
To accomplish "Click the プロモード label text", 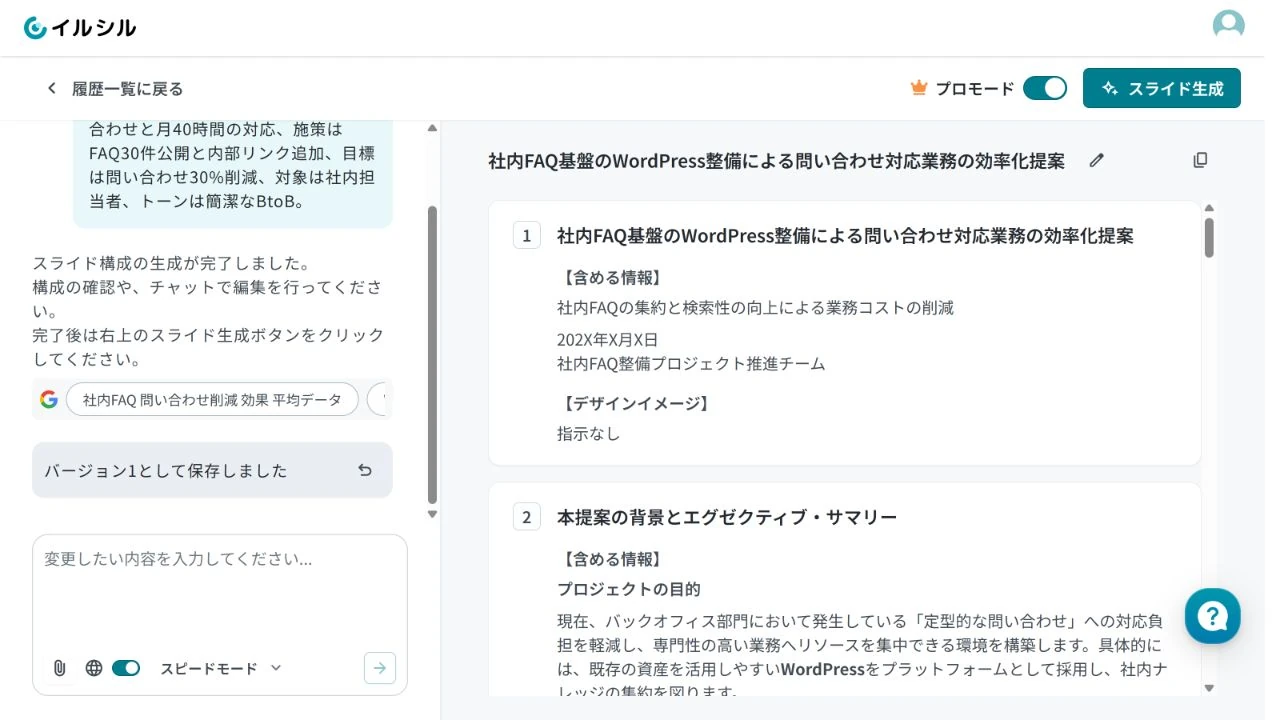I will coord(975,89).
